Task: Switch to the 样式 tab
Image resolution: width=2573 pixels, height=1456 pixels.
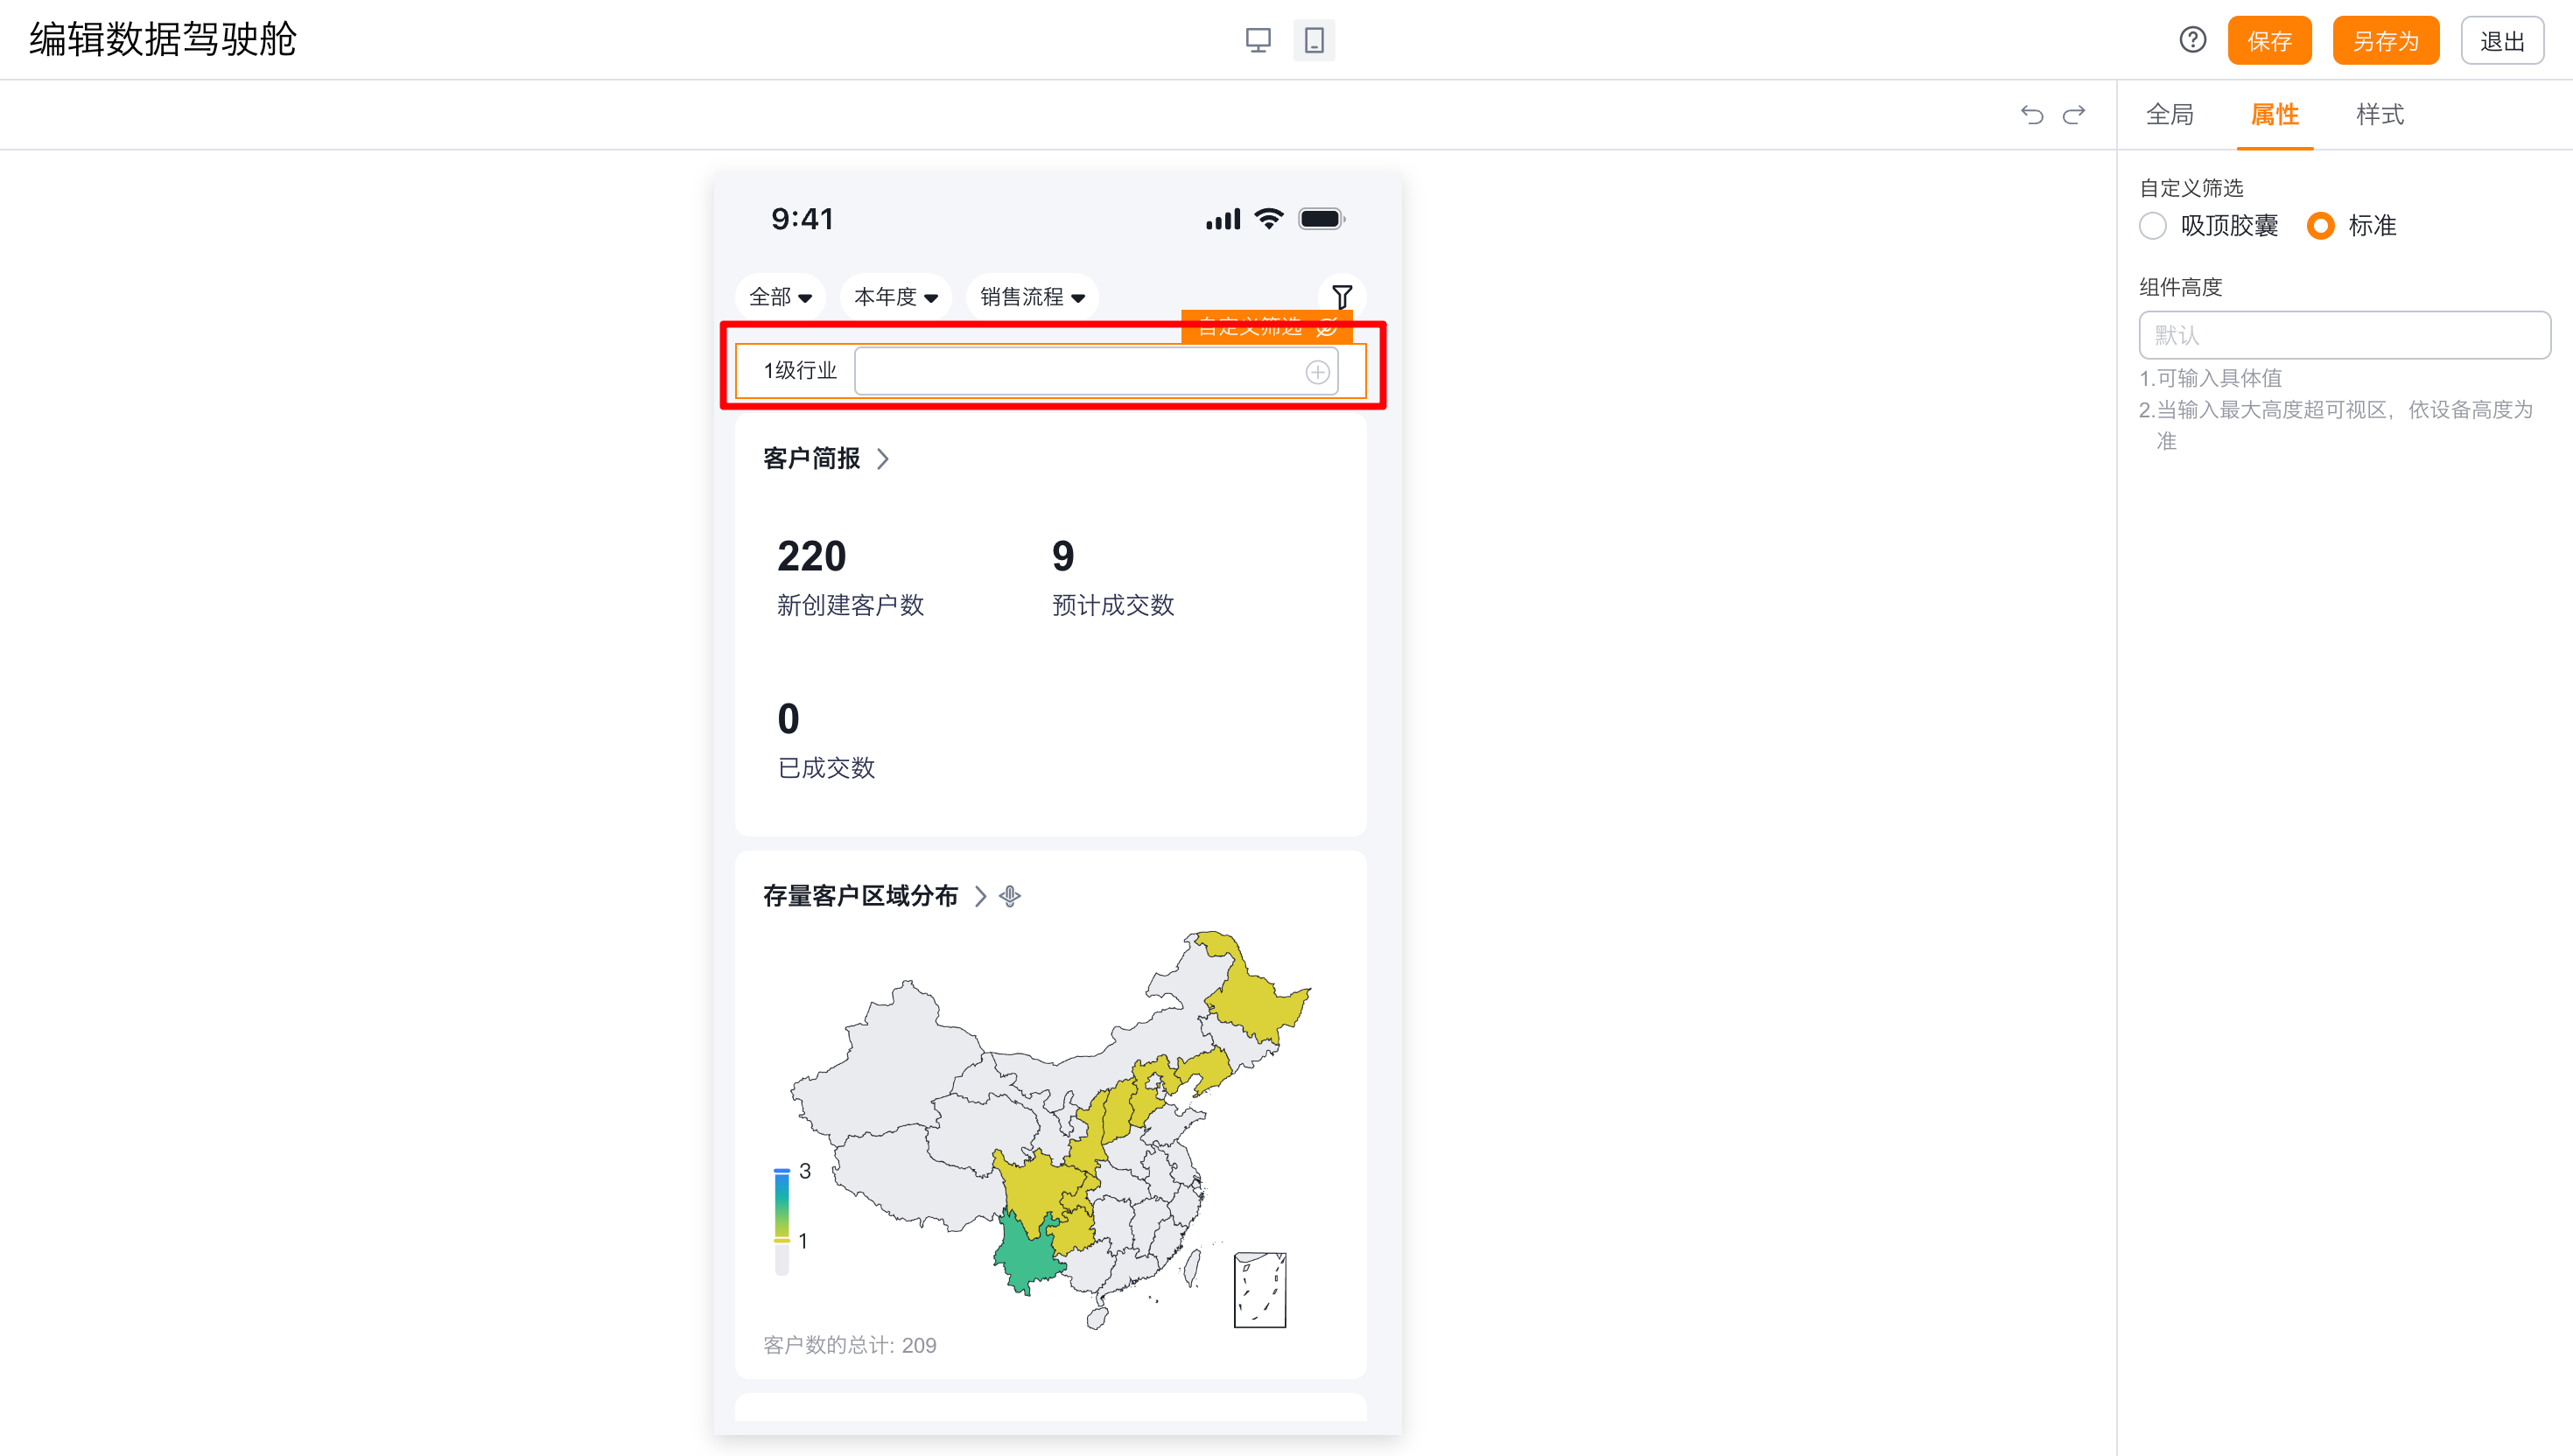Action: tap(2379, 115)
